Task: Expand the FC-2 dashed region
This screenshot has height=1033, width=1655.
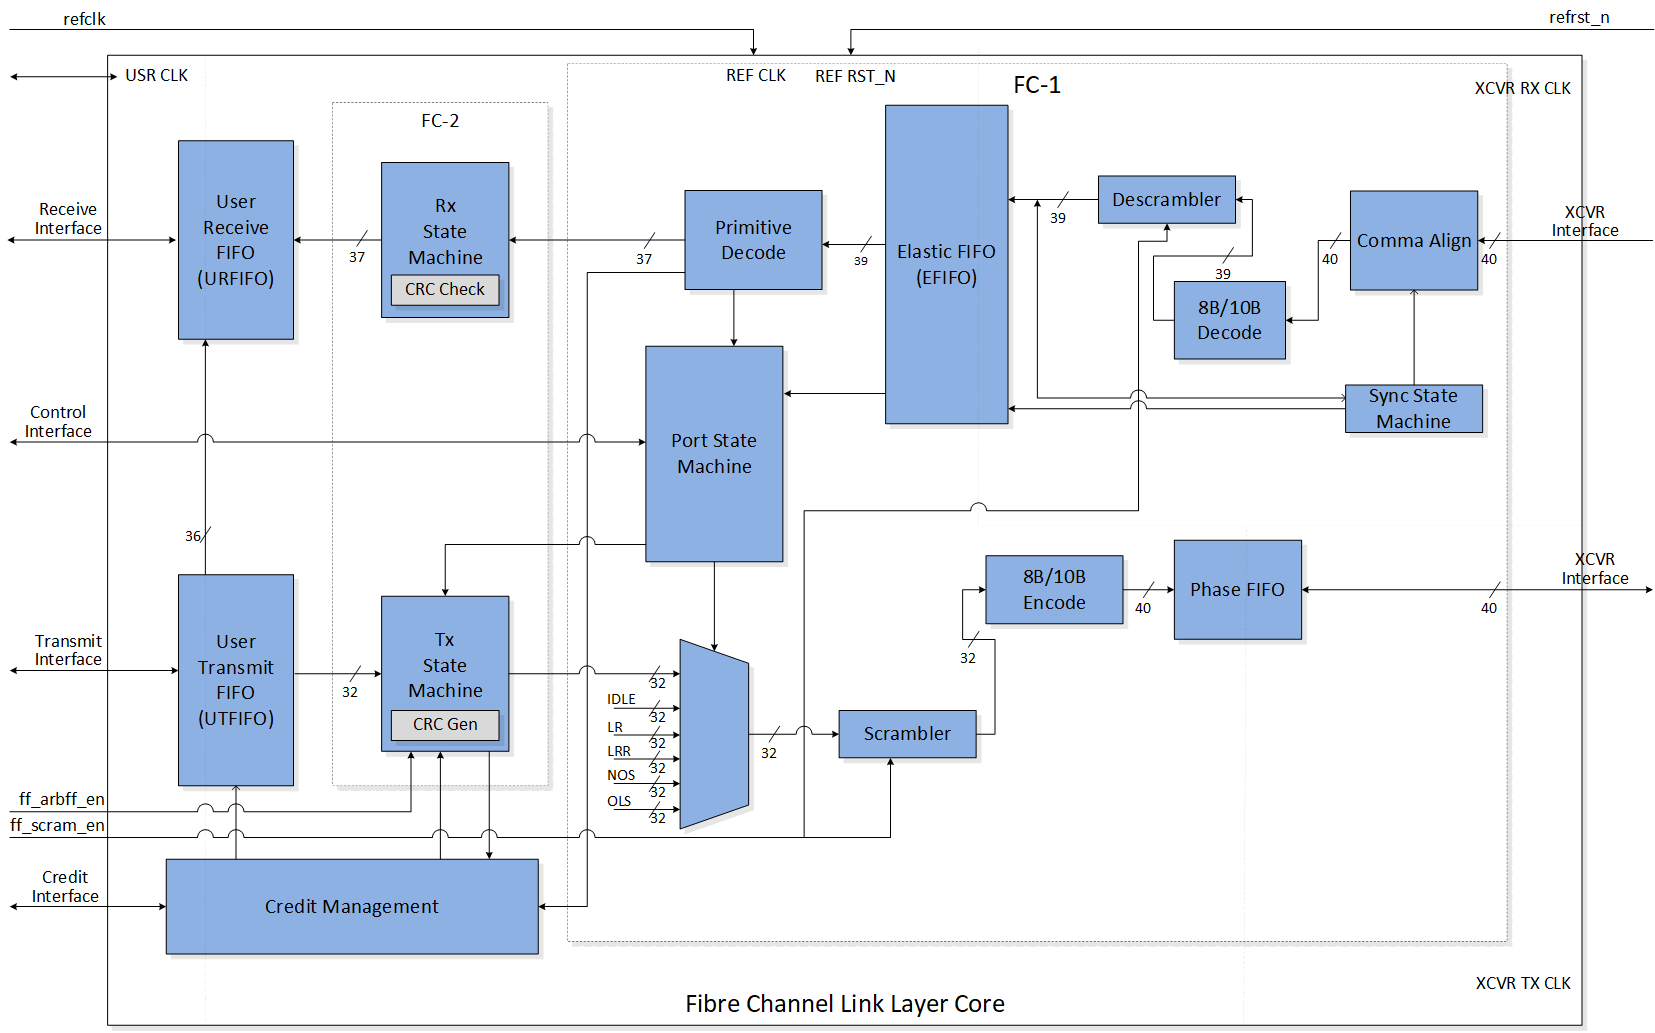Action: [x=440, y=120]
